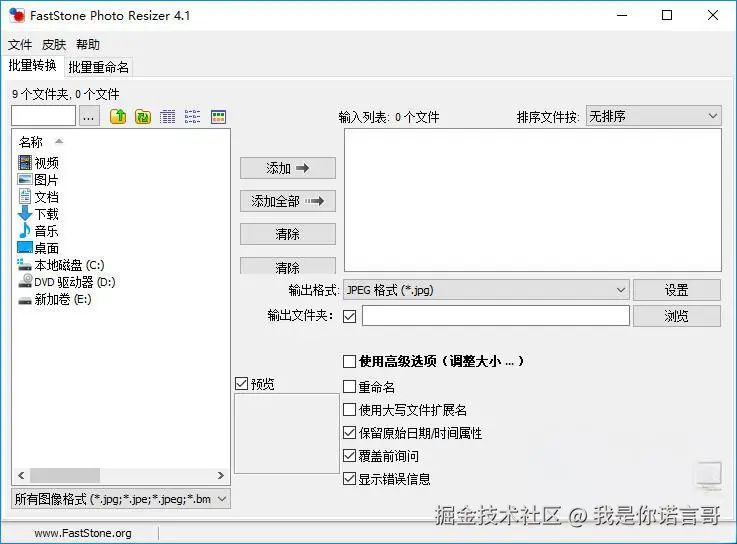Click the lower 清除 button
This screenshot has height=544, width=737.
[288, 266]
